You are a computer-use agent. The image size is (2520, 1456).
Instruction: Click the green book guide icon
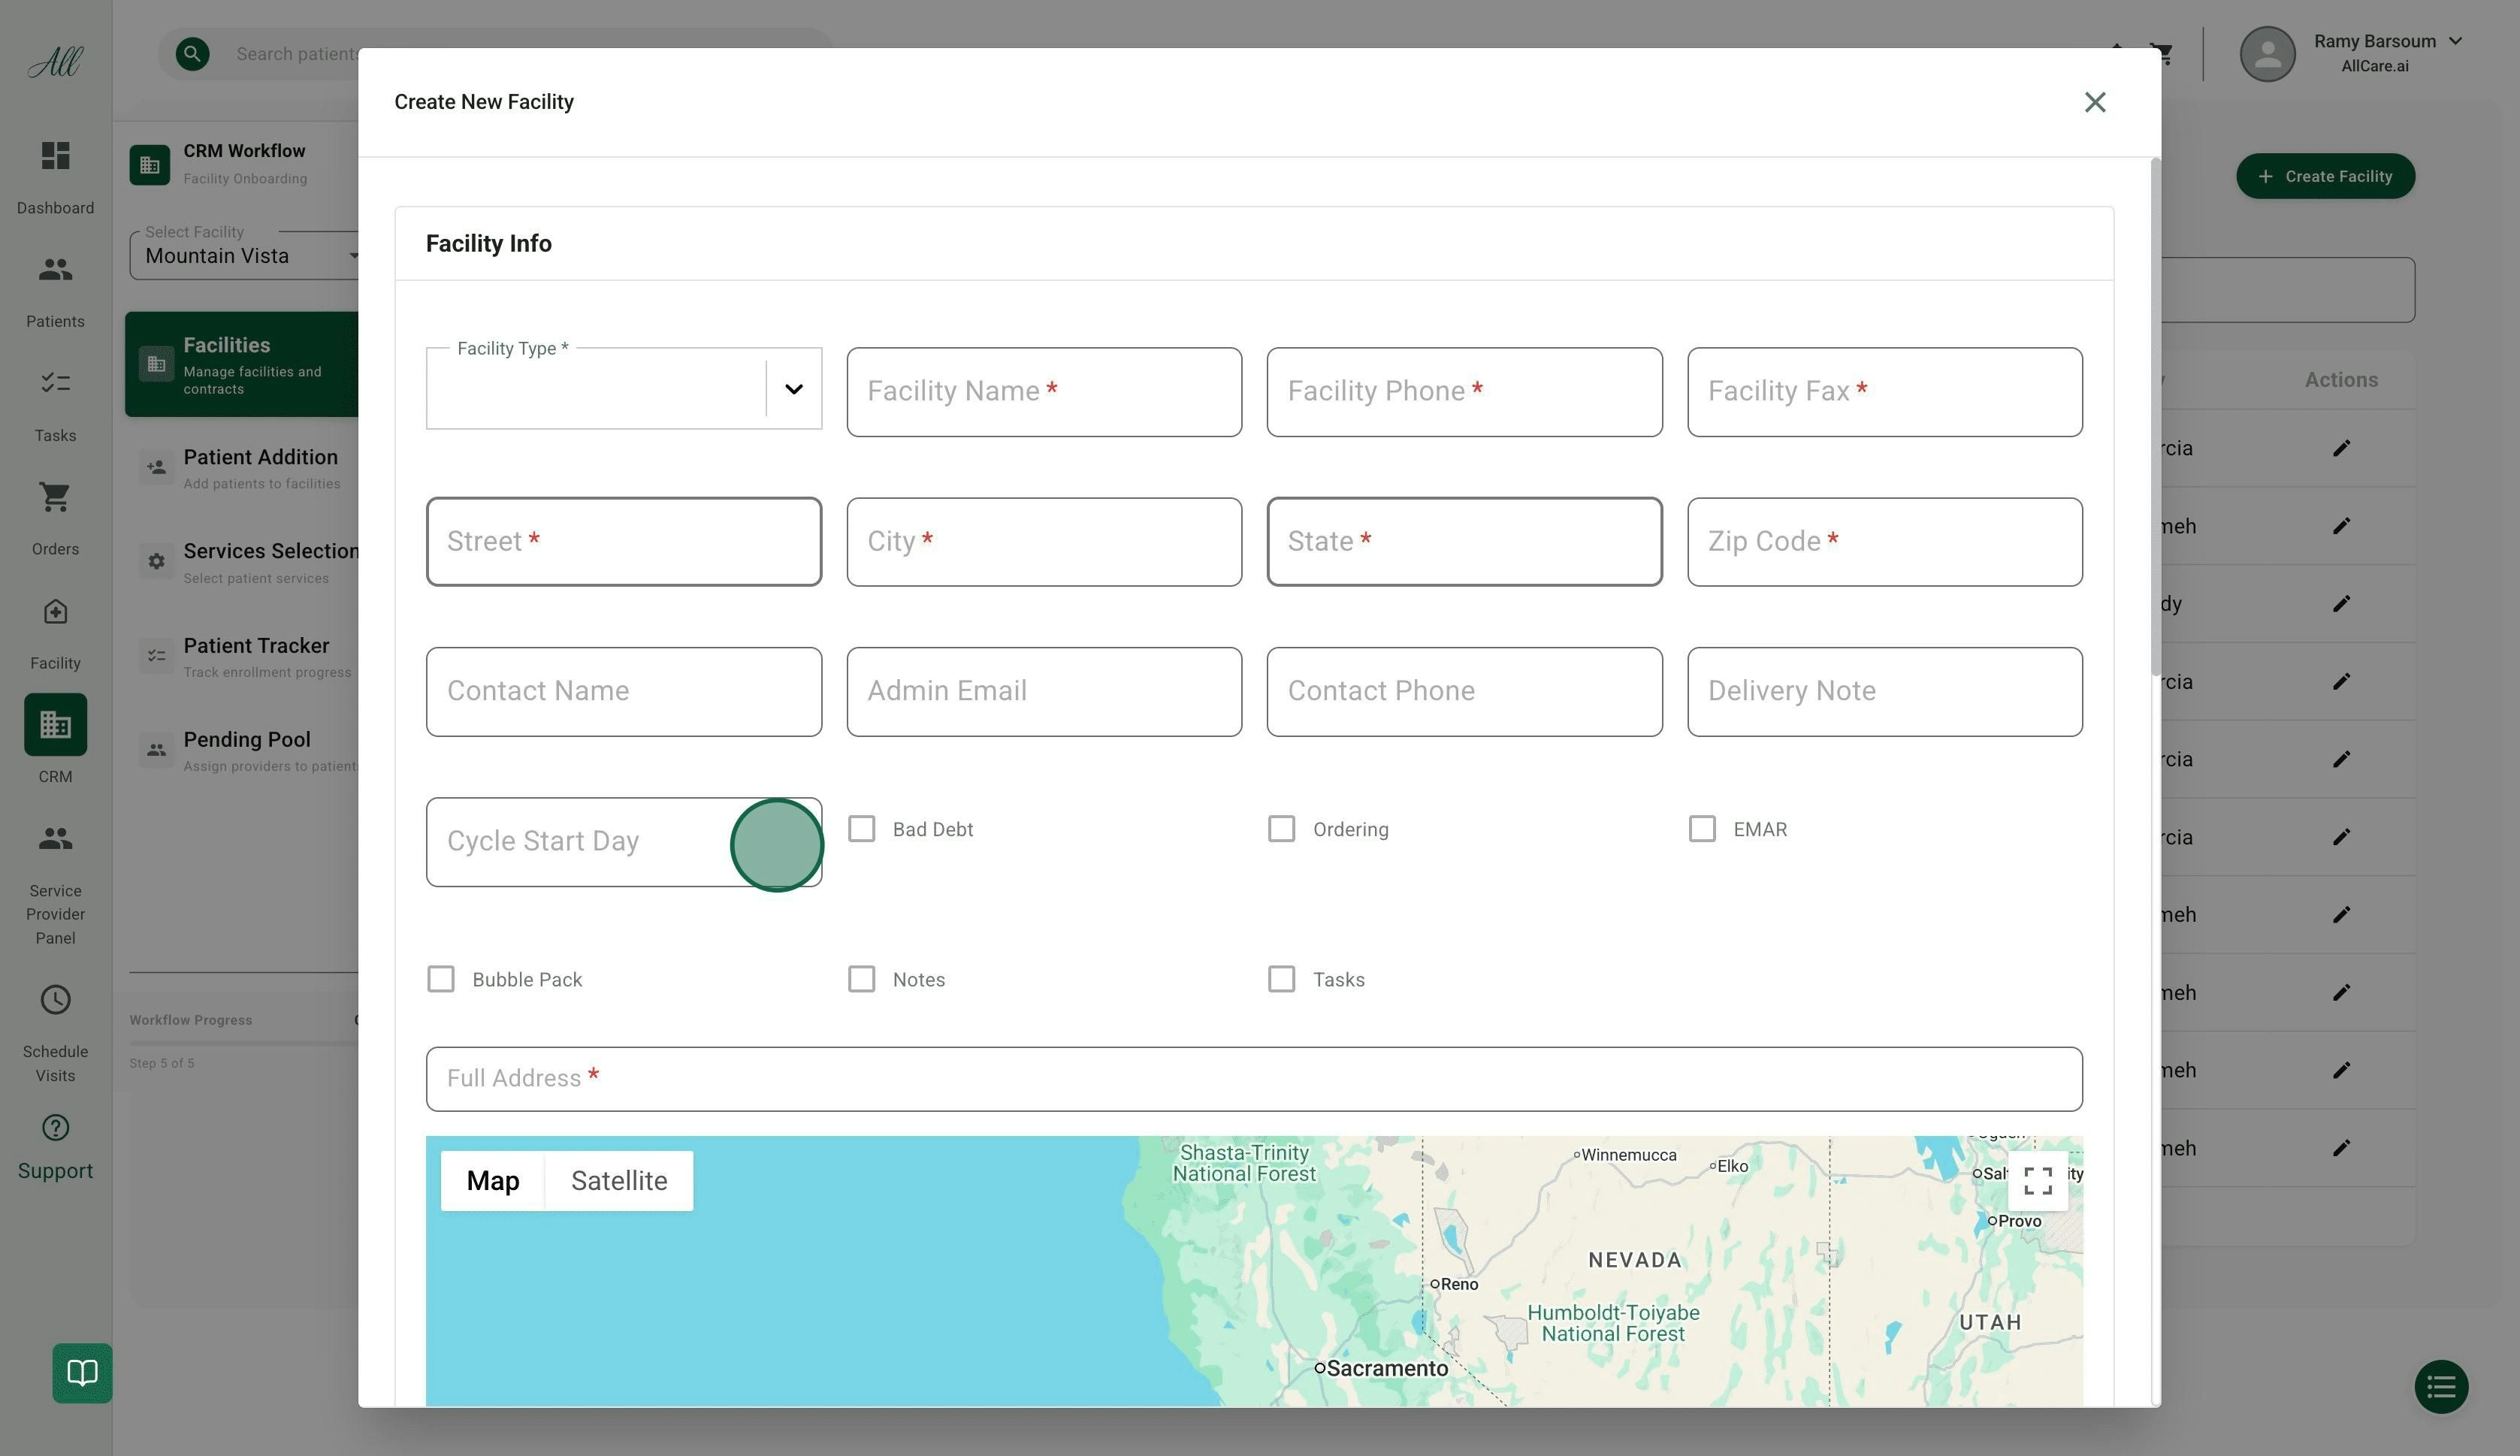(82, 1373)
